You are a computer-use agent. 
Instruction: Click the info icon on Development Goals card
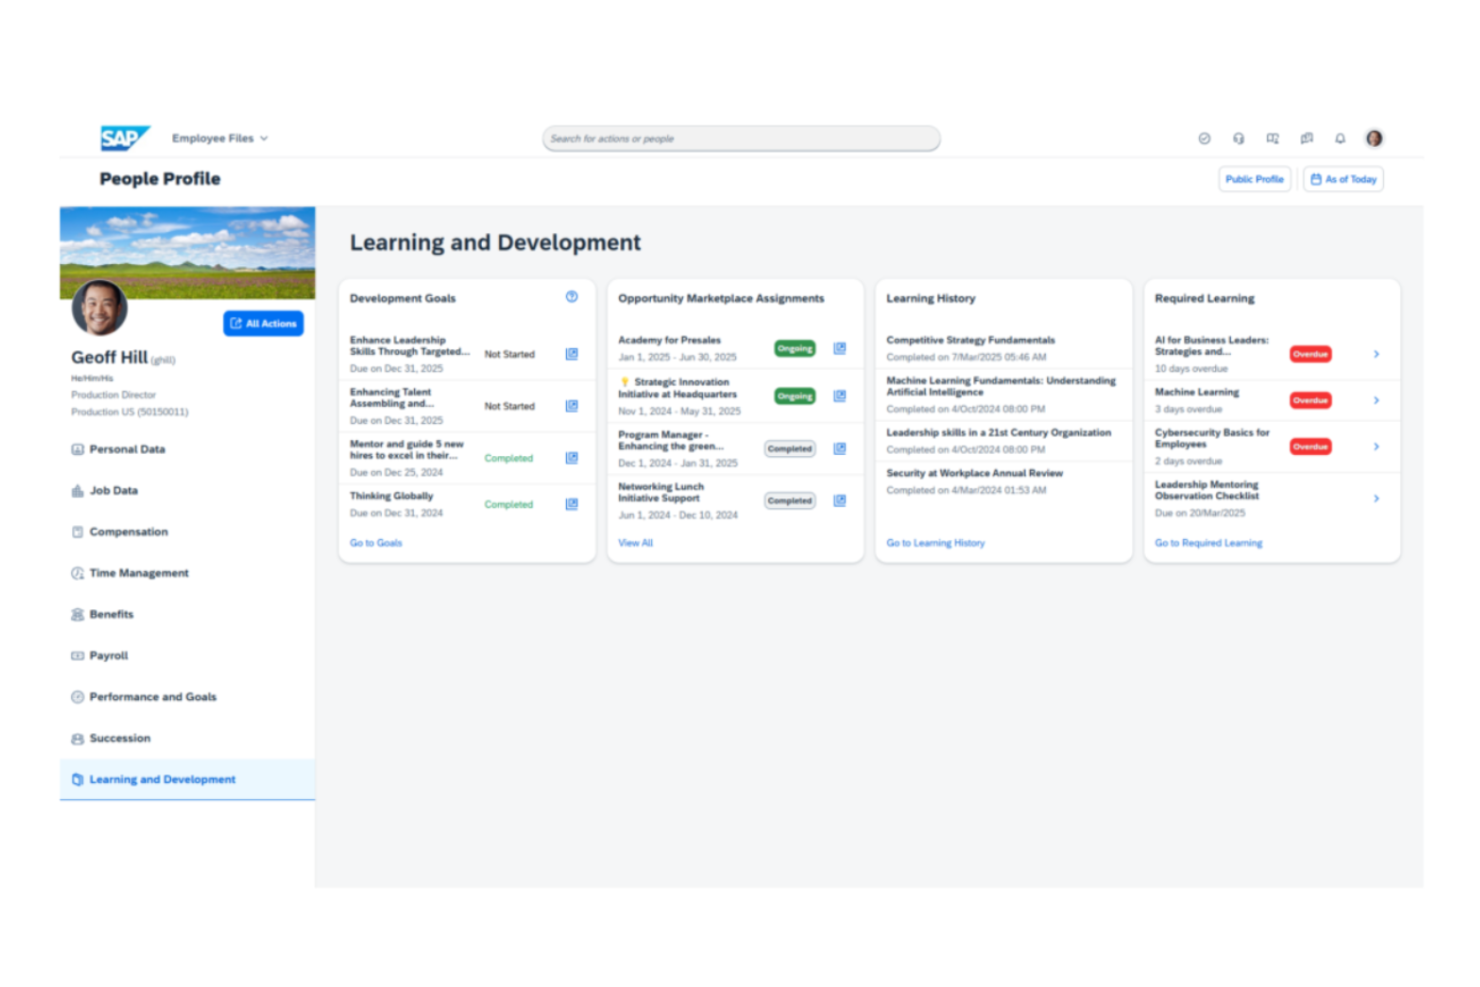tap(572, 296)
